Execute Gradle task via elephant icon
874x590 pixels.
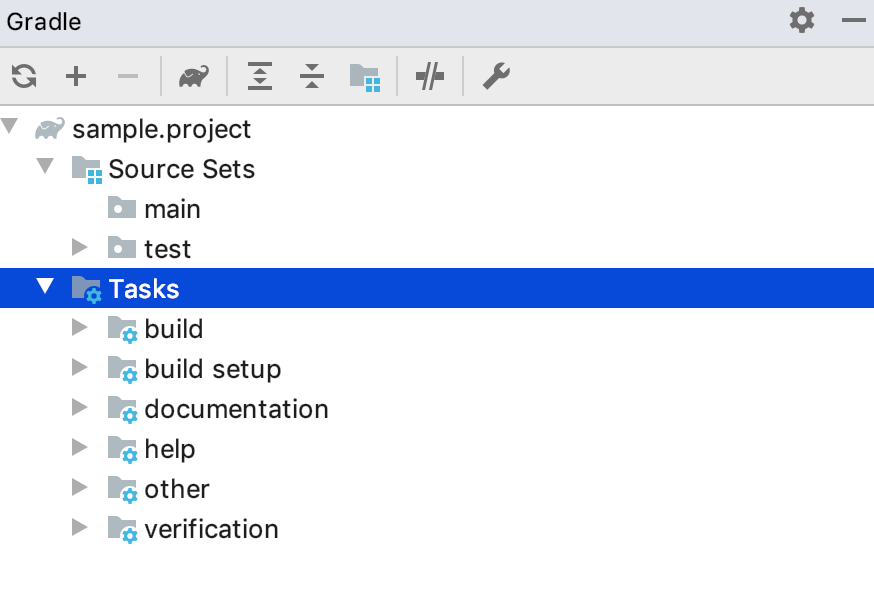194,76
